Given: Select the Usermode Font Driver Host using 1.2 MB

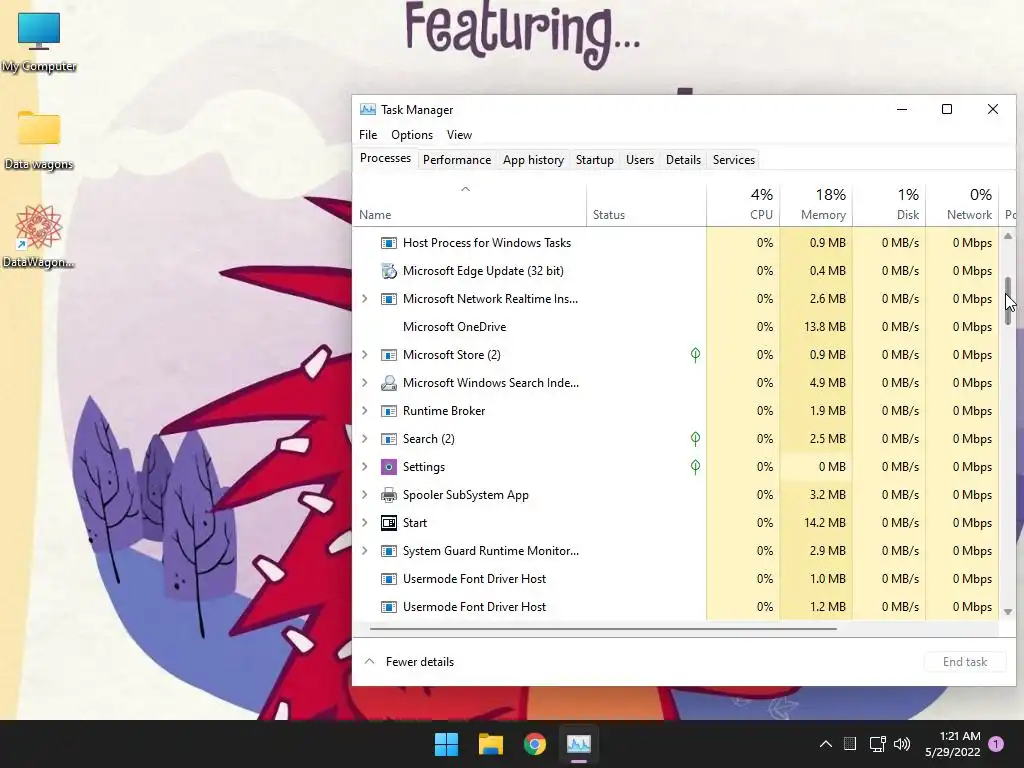Looking at the screenshot, I should click(x=675, y=607).
